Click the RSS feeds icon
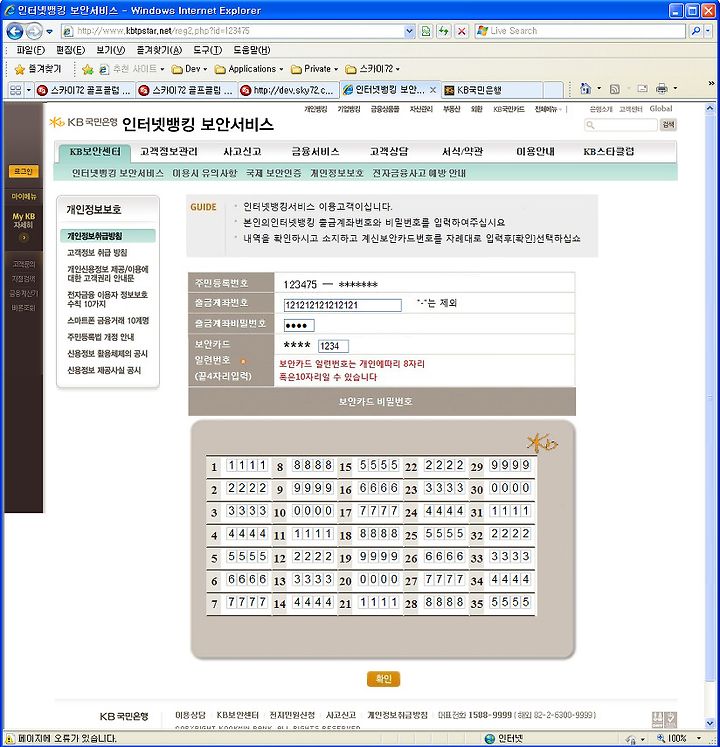The image size is (720, 747). (x=615, y=89)
